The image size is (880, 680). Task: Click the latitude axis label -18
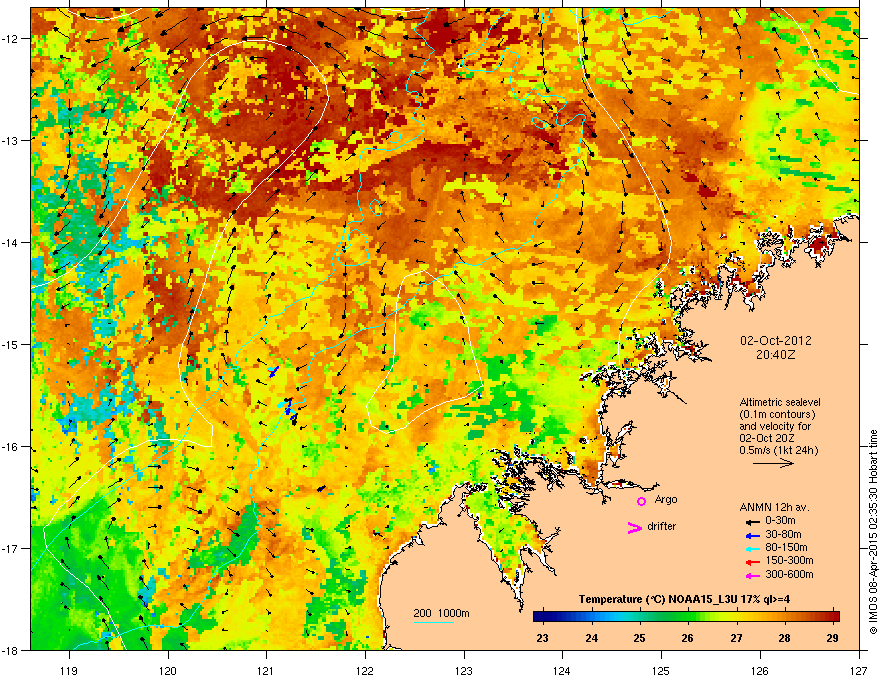pyautogui.click(x=10, y=650)
